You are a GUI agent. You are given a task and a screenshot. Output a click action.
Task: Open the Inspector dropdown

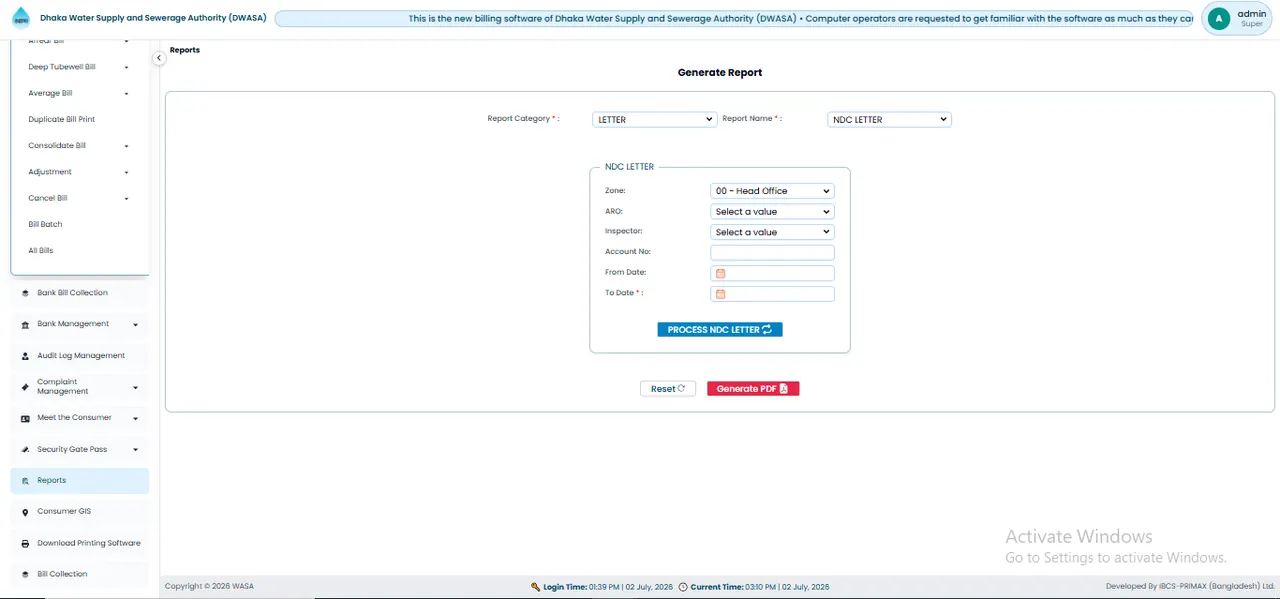click(x=772, y=232)
